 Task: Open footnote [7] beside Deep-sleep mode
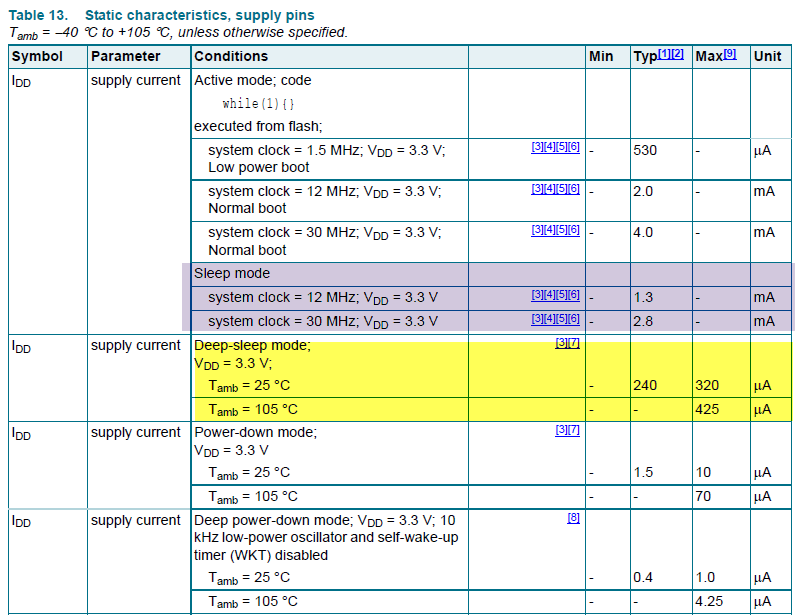point(574,343)
